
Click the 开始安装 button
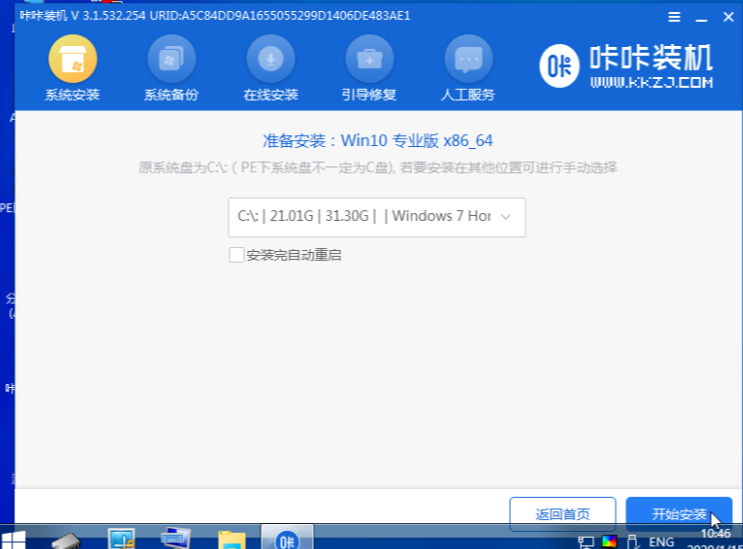click(x=679, y=514)
